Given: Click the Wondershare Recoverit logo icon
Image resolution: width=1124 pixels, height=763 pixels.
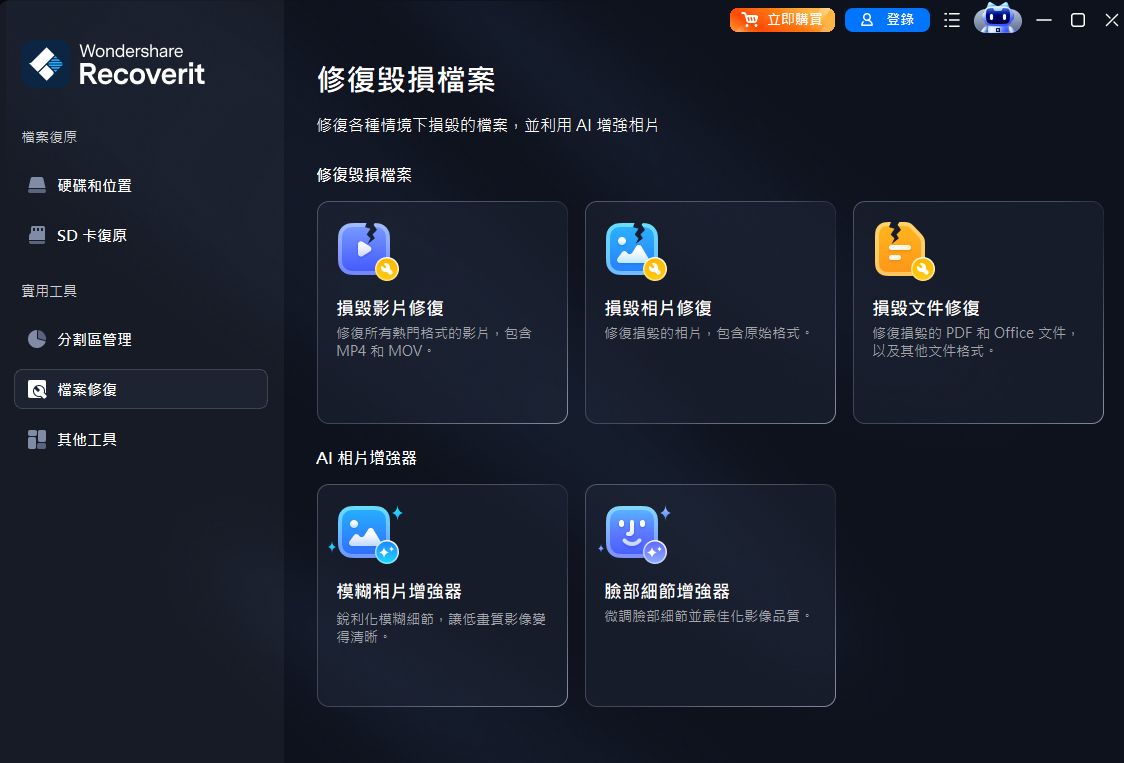Looking at the screenshot, I should (46, 65).
